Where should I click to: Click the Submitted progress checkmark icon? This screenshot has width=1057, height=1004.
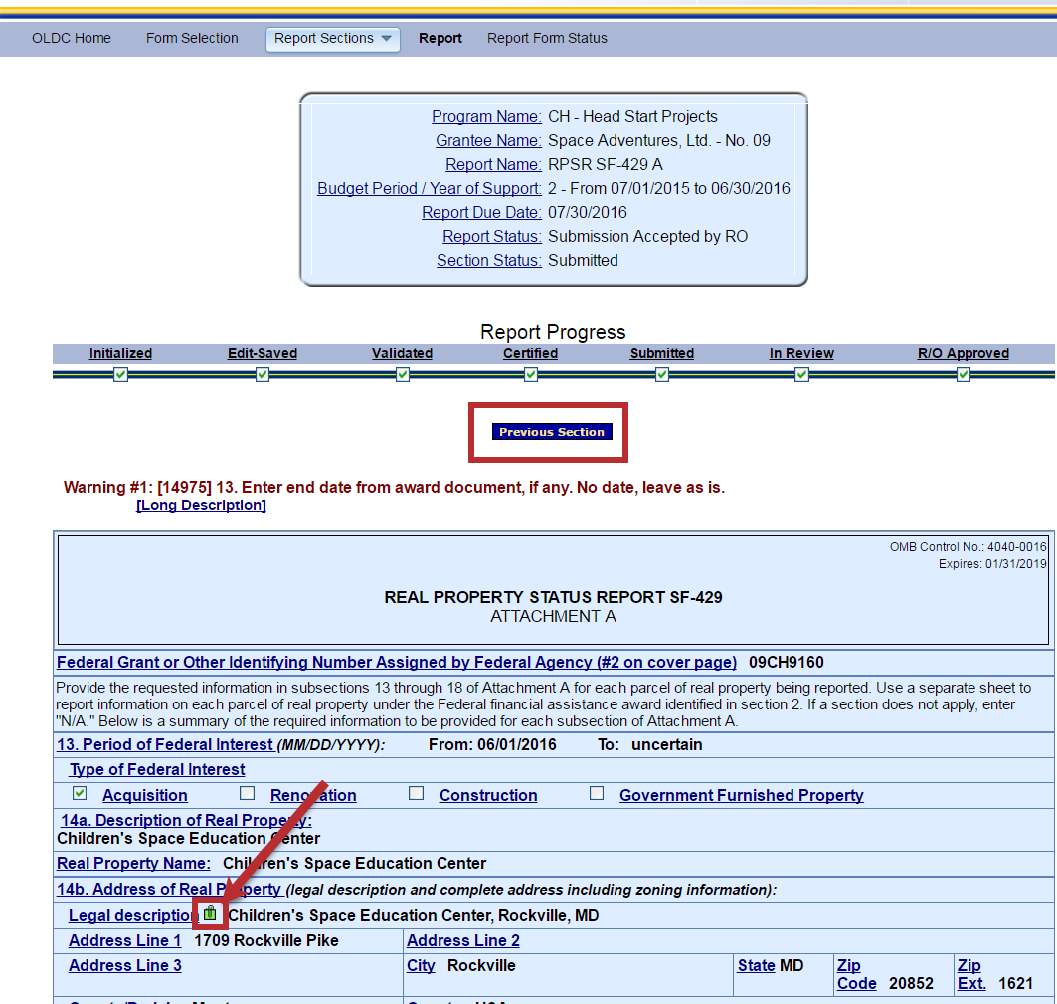point(662,374)
